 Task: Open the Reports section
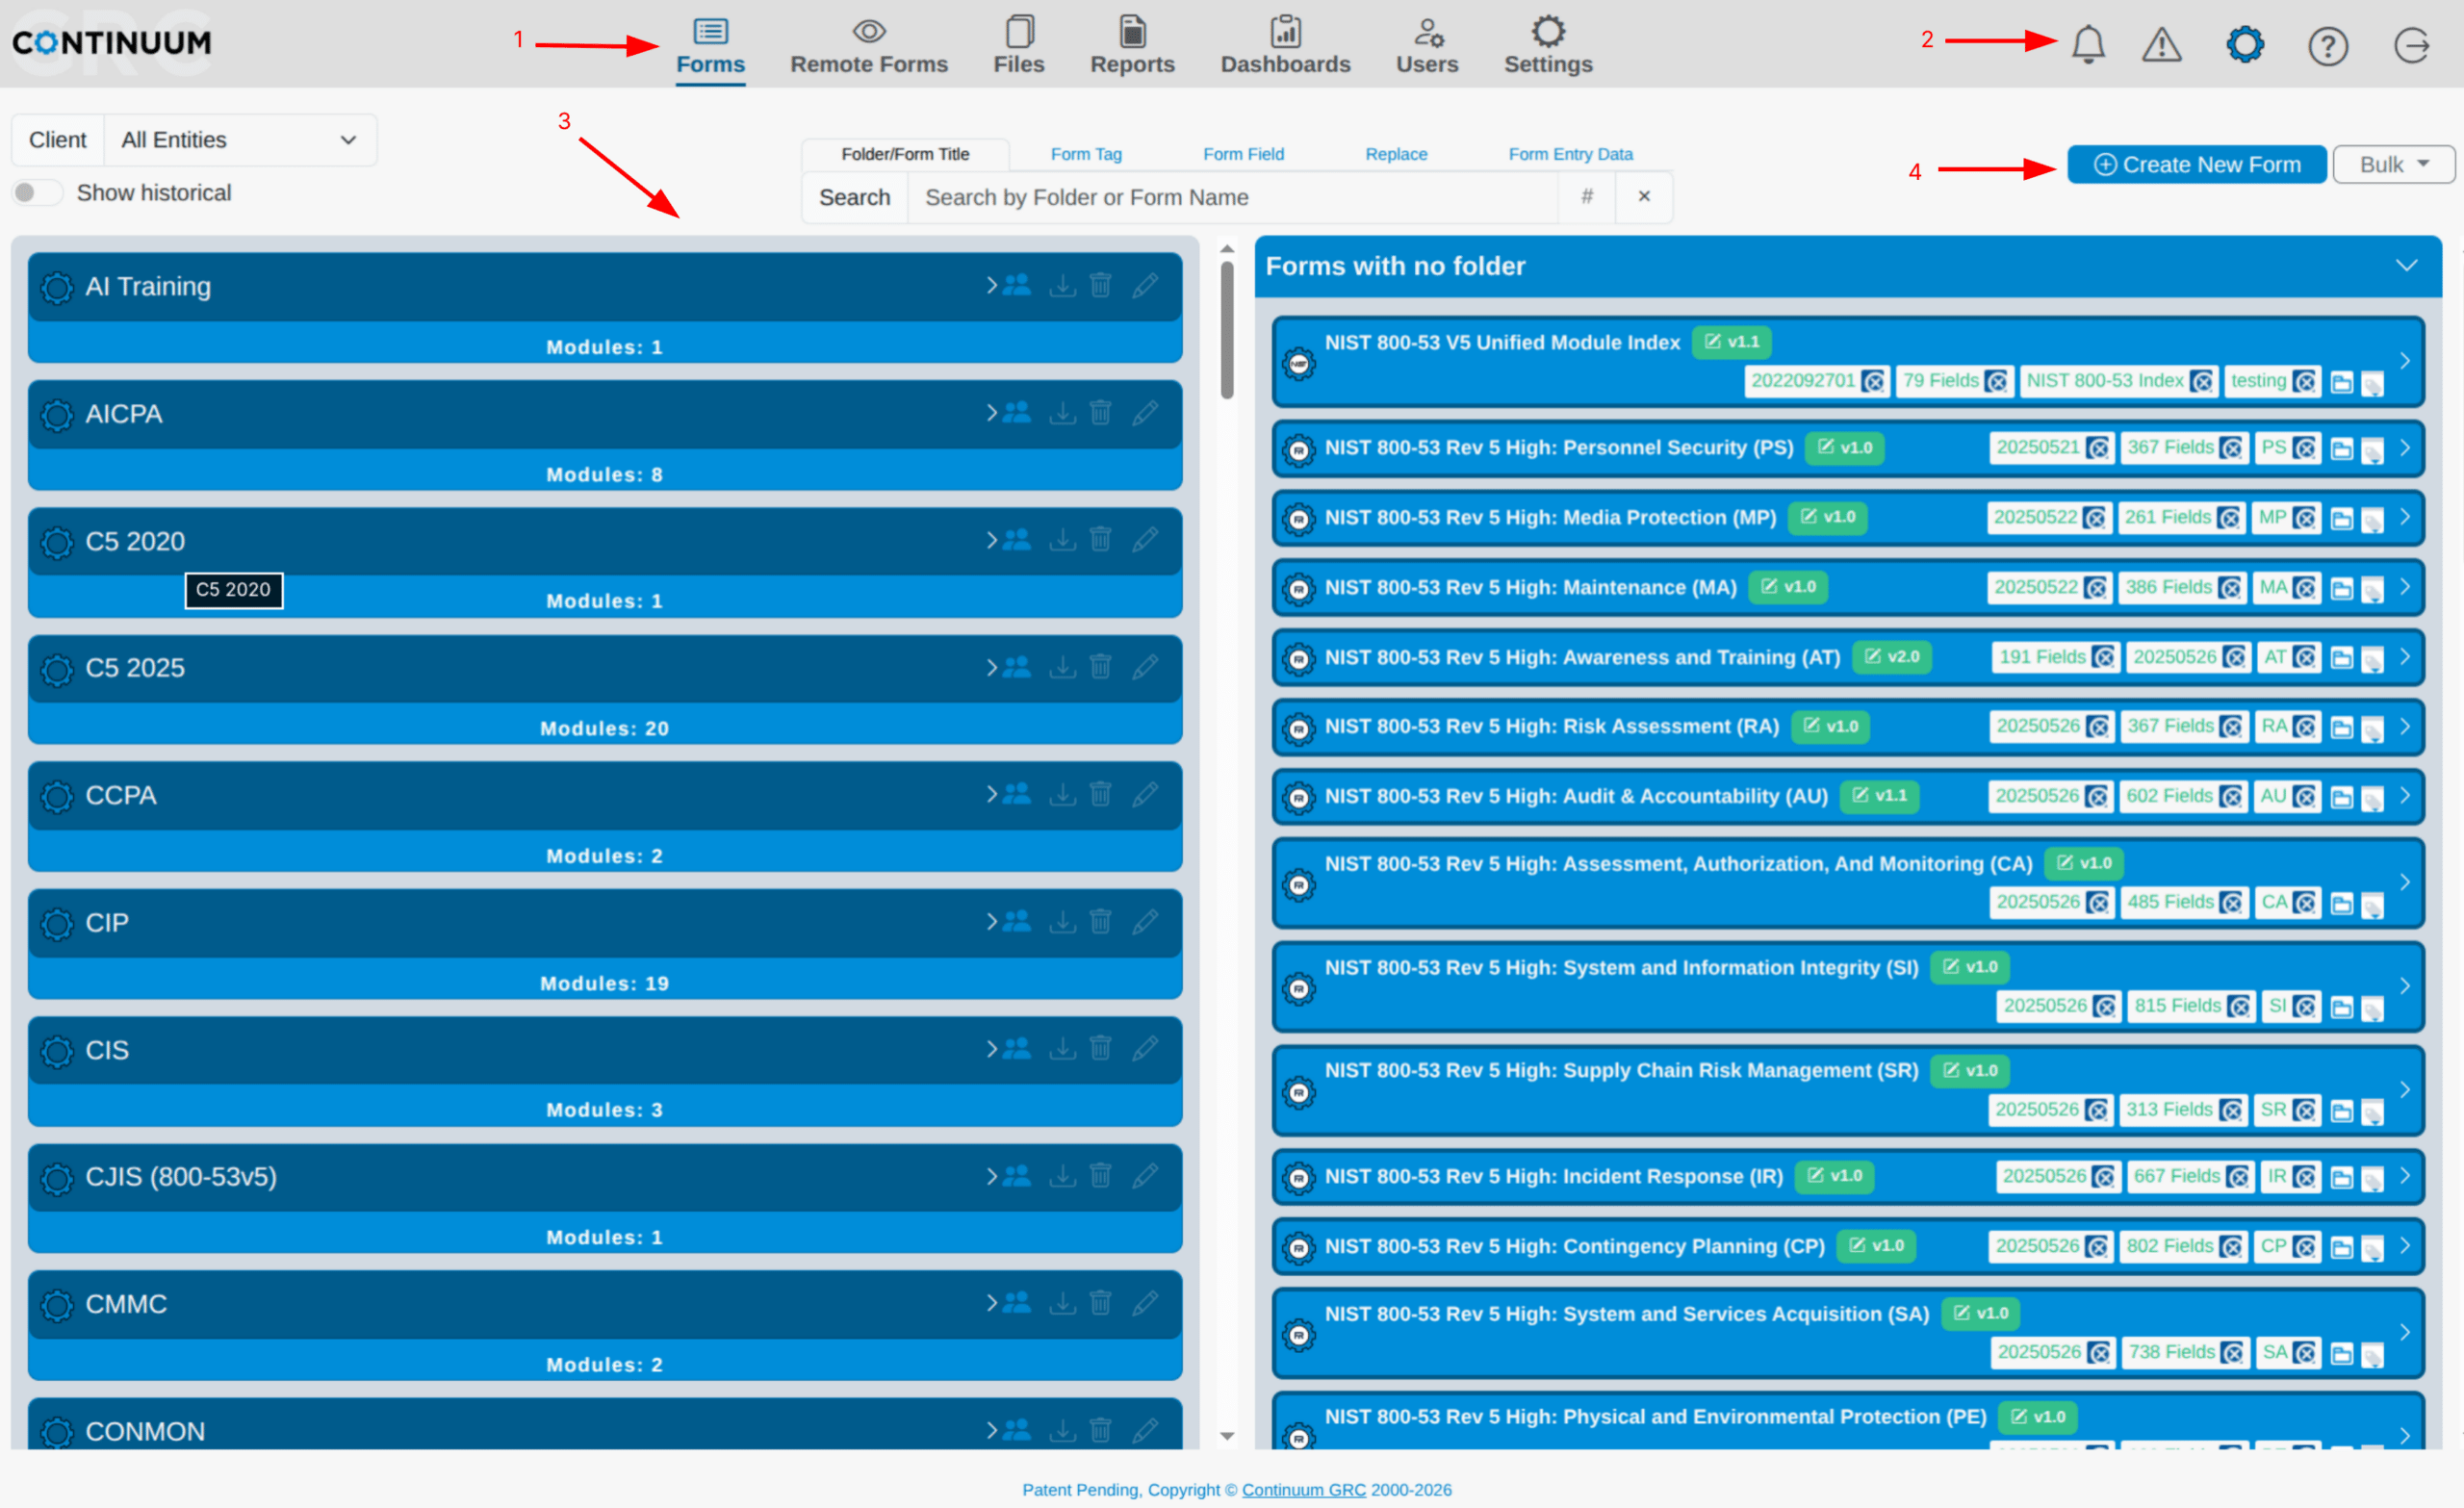point(1132,46)
